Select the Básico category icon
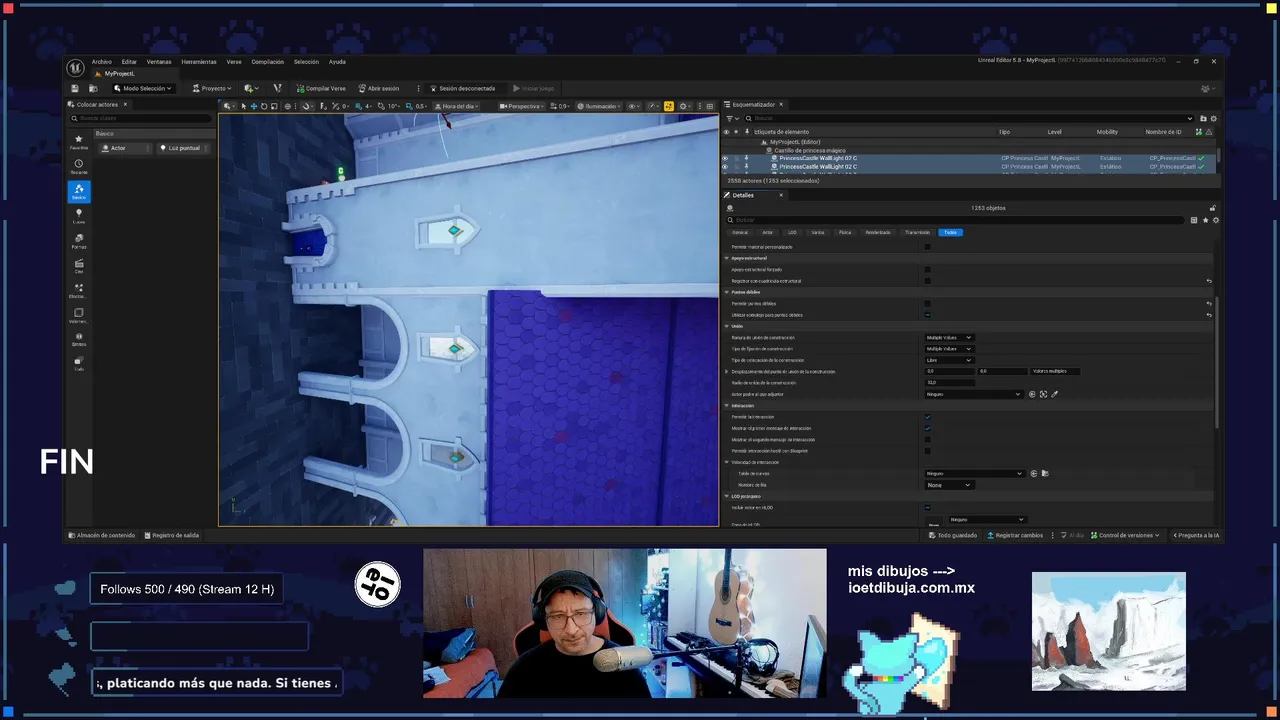This screenshot has width=1280, height=720. coord(79,191)
